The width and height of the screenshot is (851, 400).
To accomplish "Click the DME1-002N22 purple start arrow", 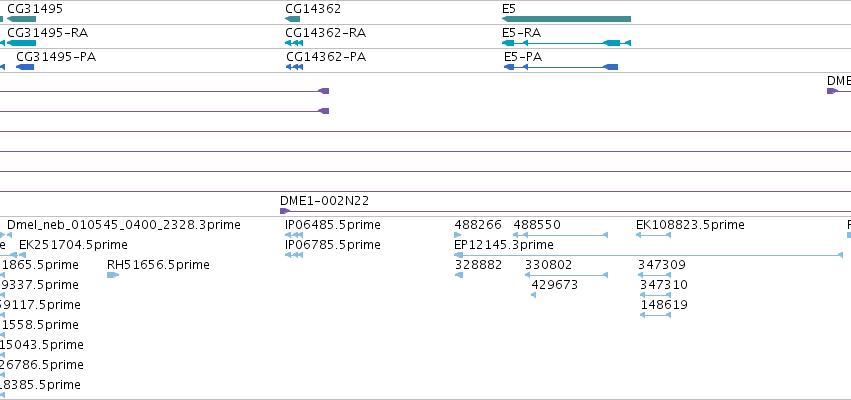I will pyautogui.click(x=285, y=211).
